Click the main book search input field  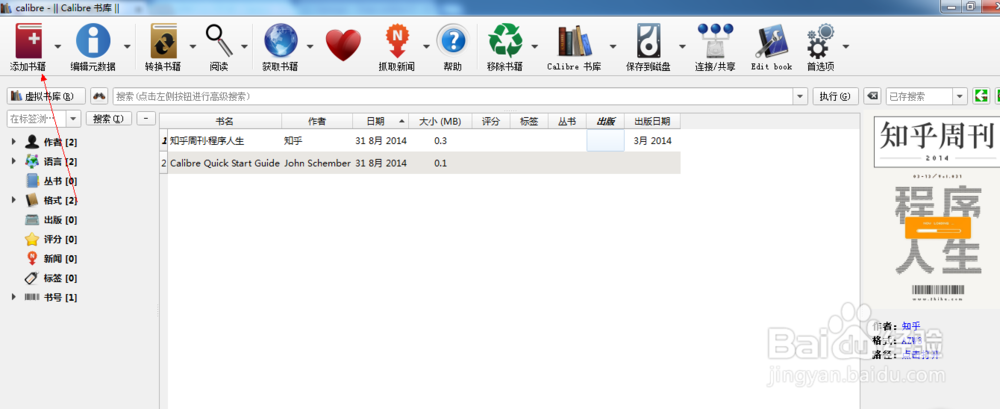pos(453,96)
